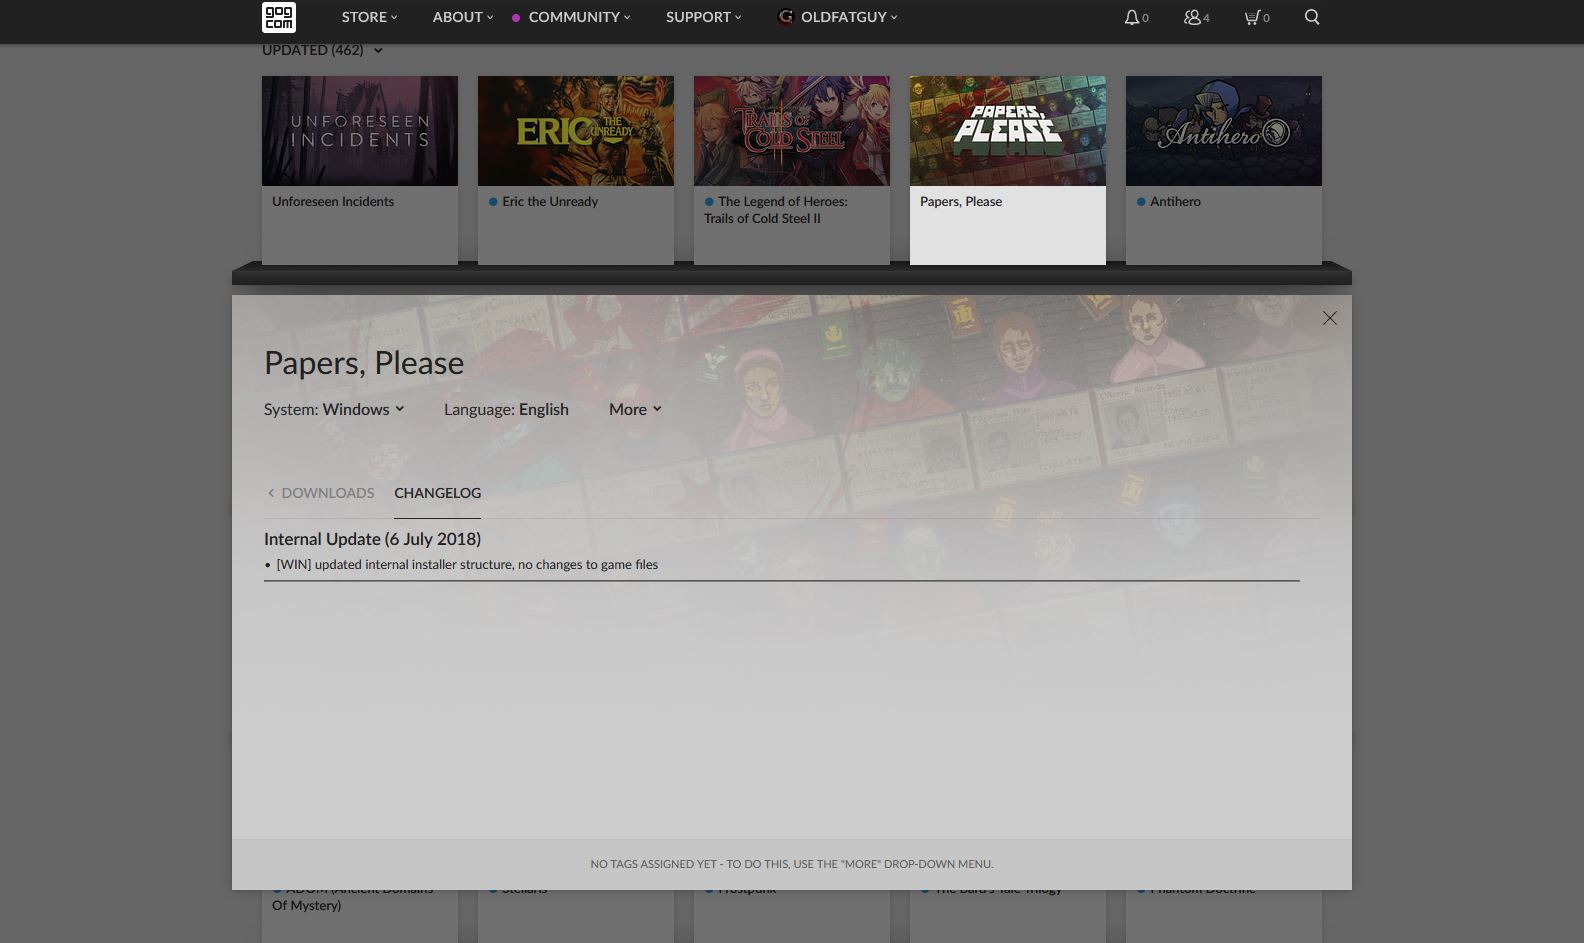The height and width of the screenshot is (943, 1584).
Task: Click The Legend of Heroes title text
Action: tap(776, 210)
